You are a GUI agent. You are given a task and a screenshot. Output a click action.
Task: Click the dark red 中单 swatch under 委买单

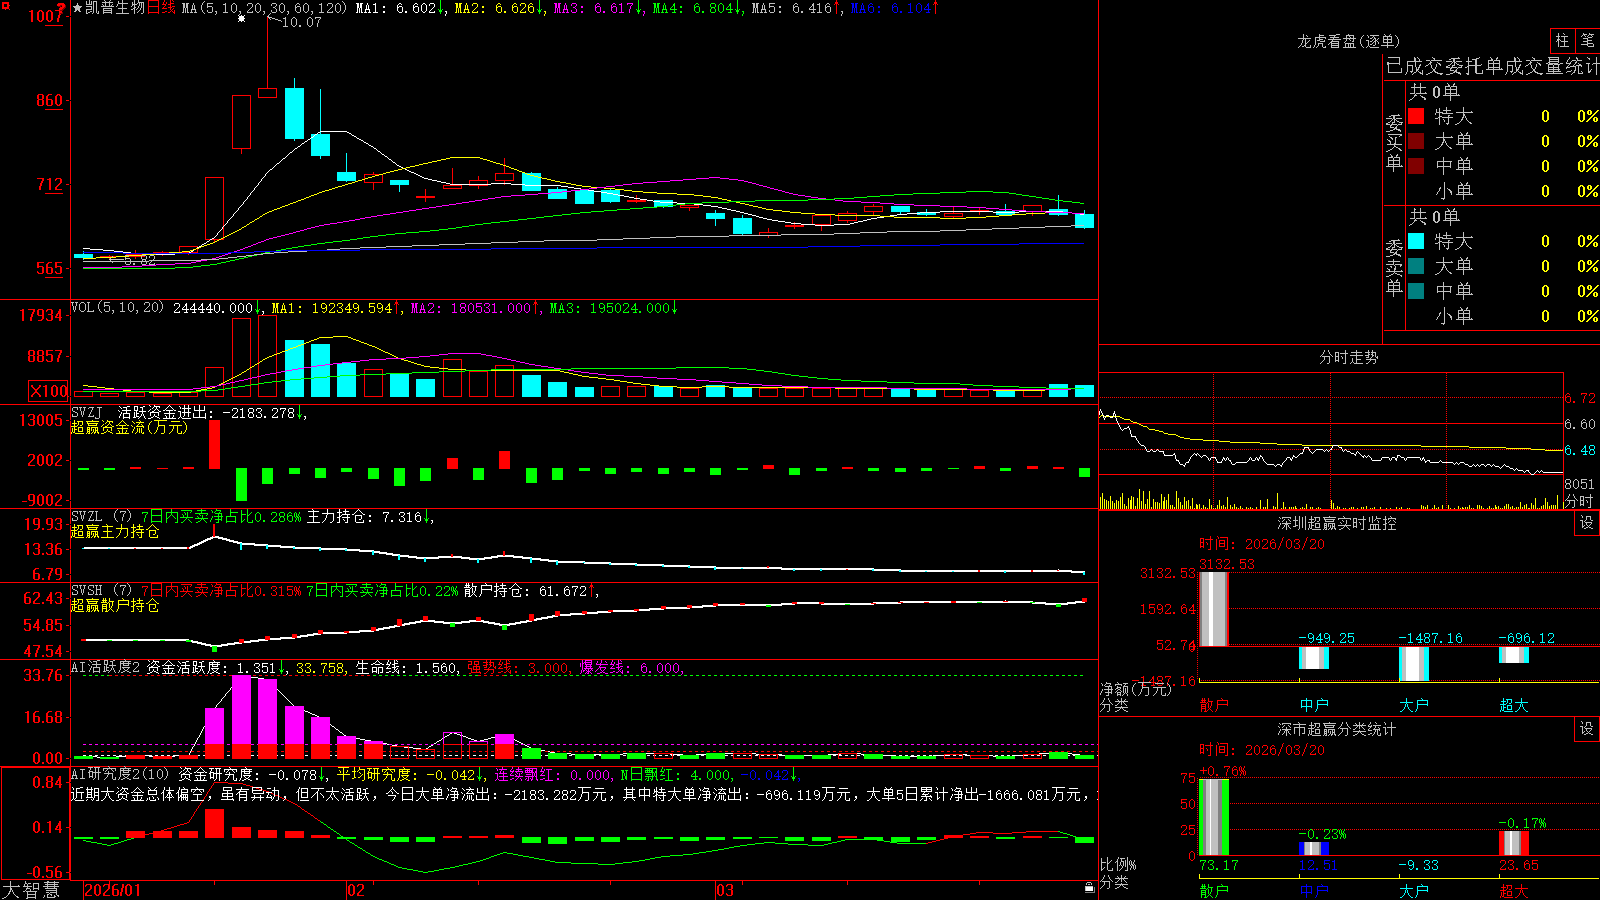click(1416, 165)
